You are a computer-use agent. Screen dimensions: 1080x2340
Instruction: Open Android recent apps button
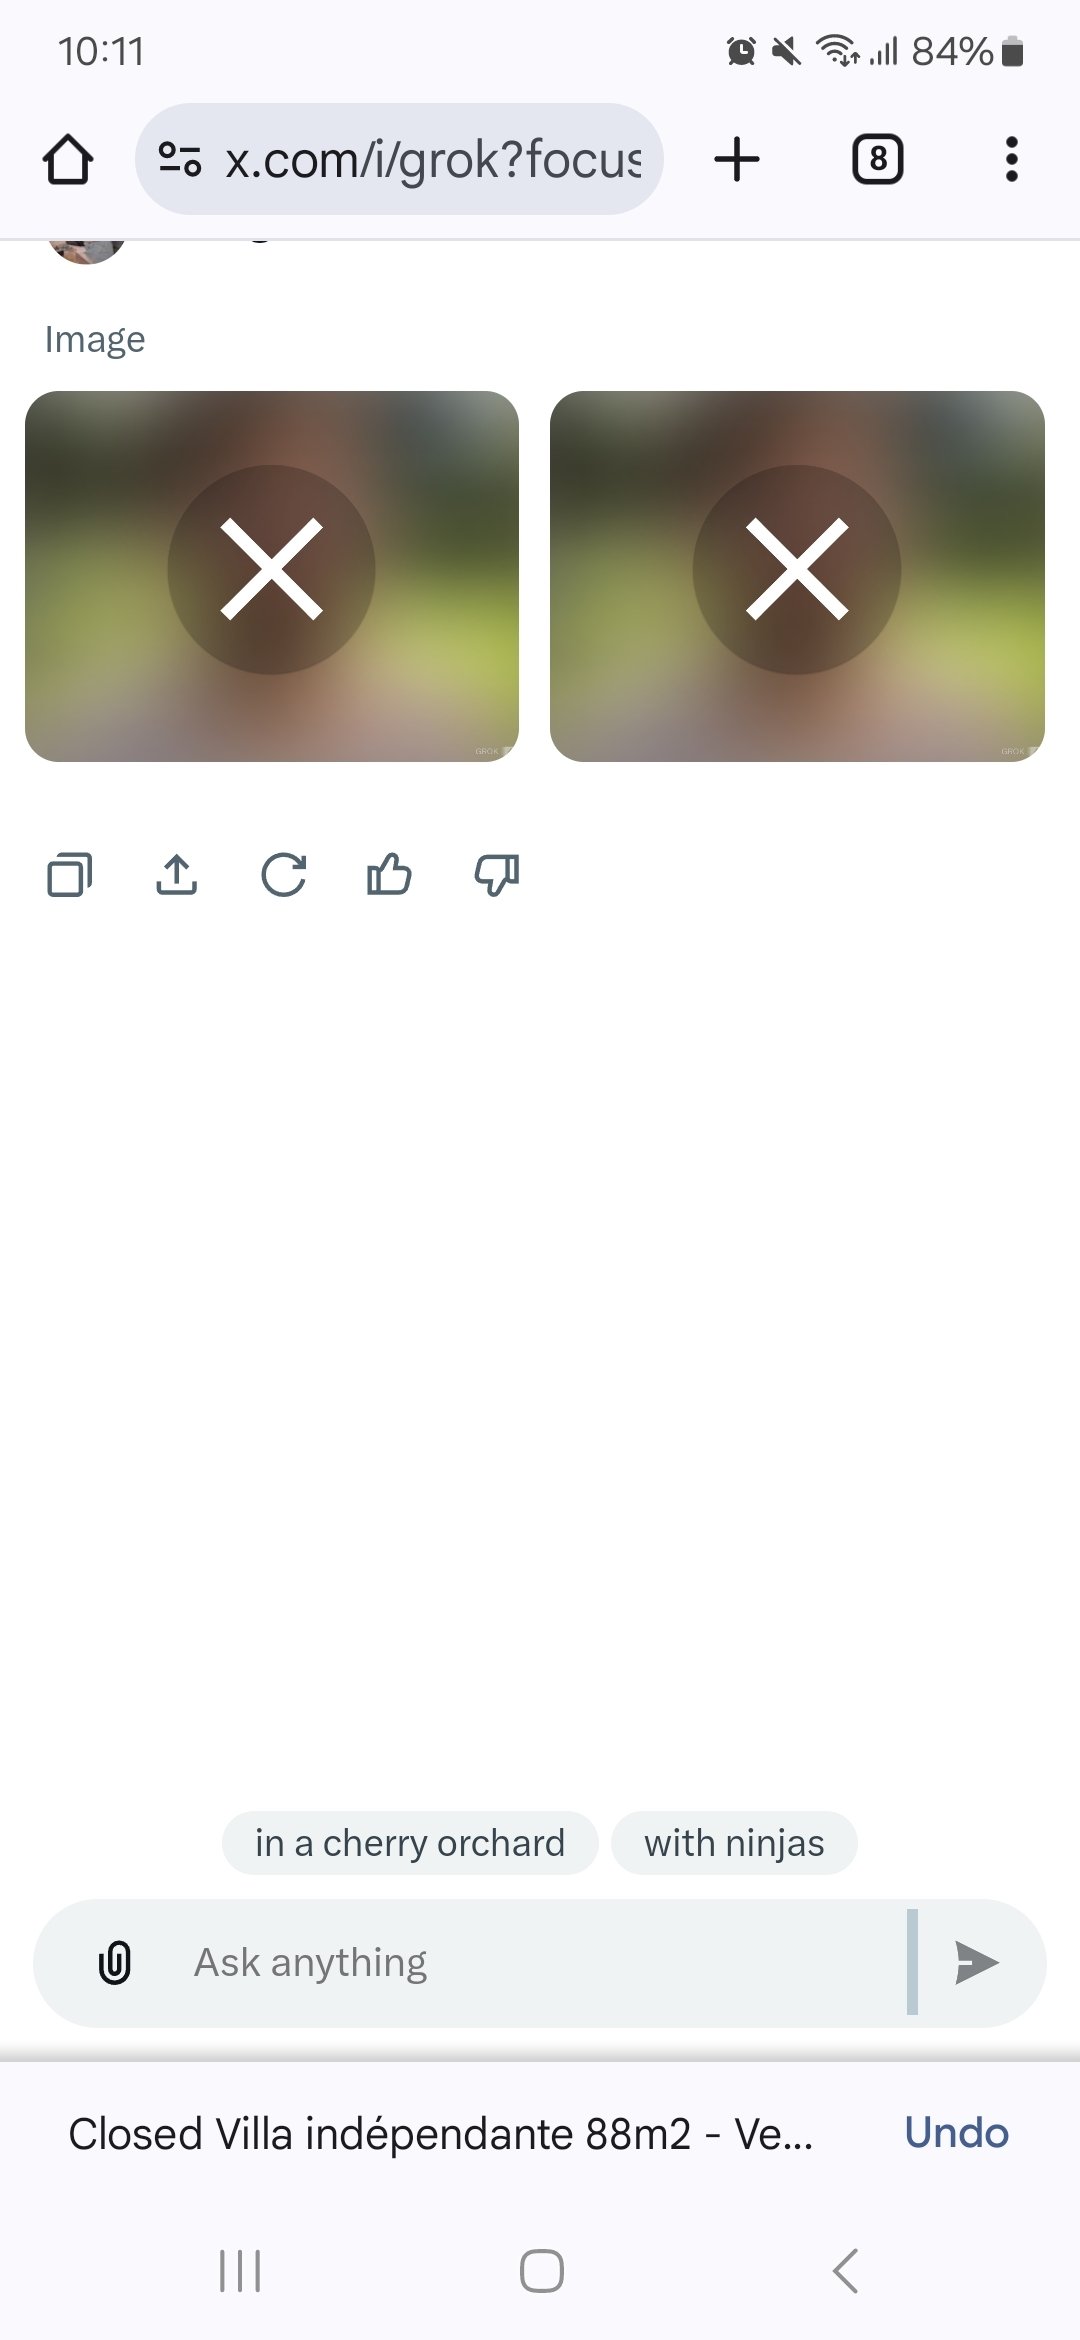click(240, 2270)
